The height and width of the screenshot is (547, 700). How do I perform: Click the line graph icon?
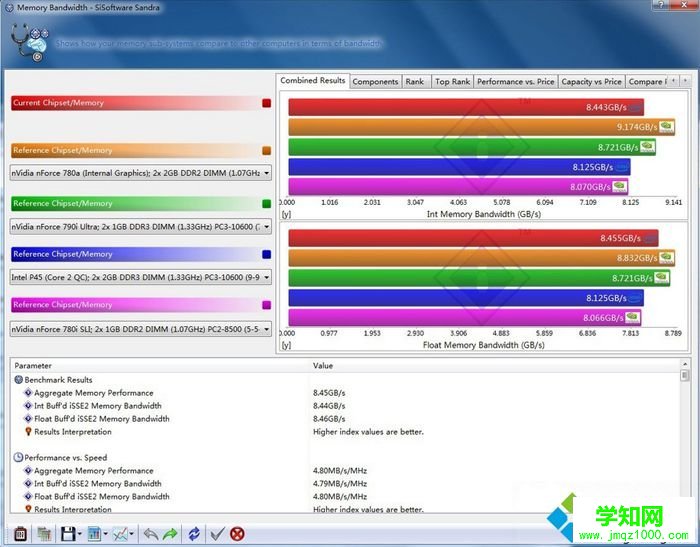point(120,534)
